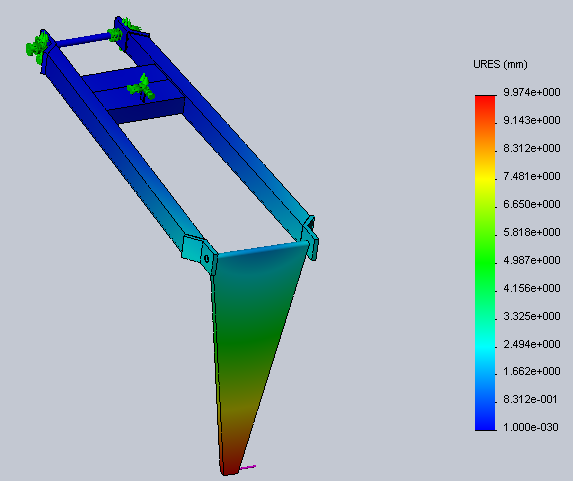Click the magenta load arrow at blade tip

pos(247,467)
